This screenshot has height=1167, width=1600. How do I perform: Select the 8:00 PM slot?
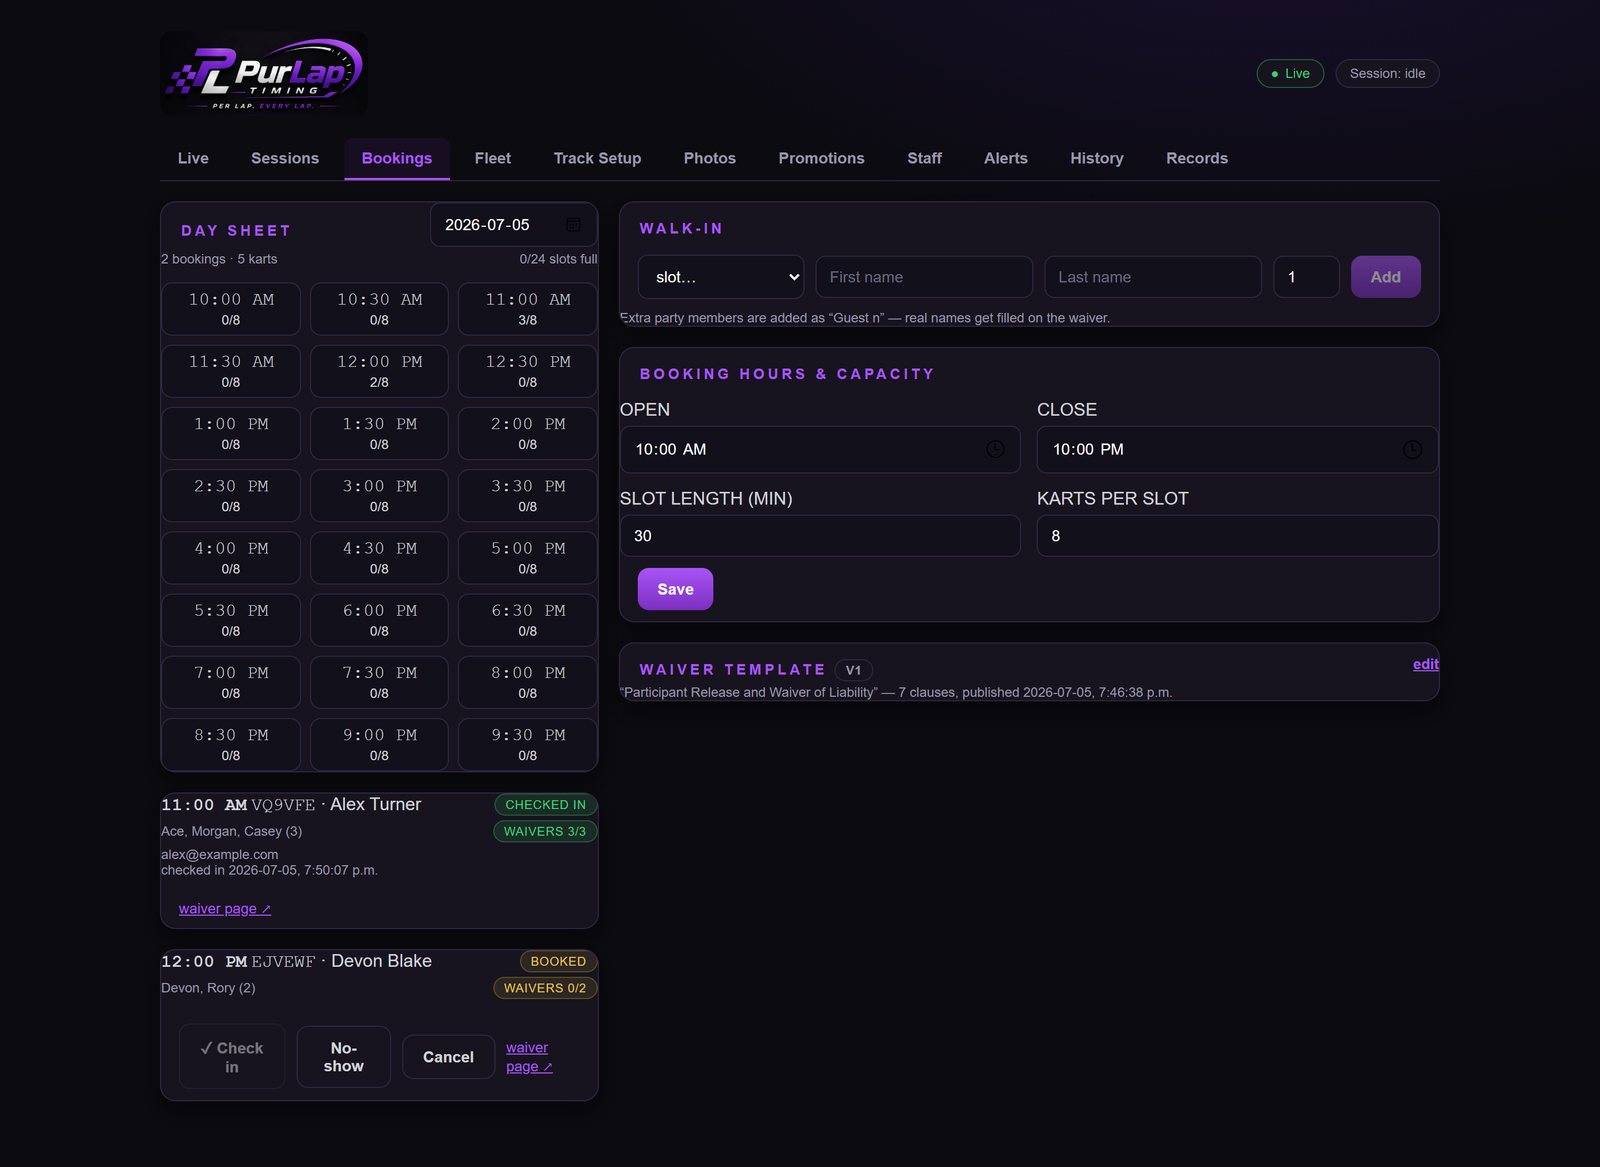[528, 682]
